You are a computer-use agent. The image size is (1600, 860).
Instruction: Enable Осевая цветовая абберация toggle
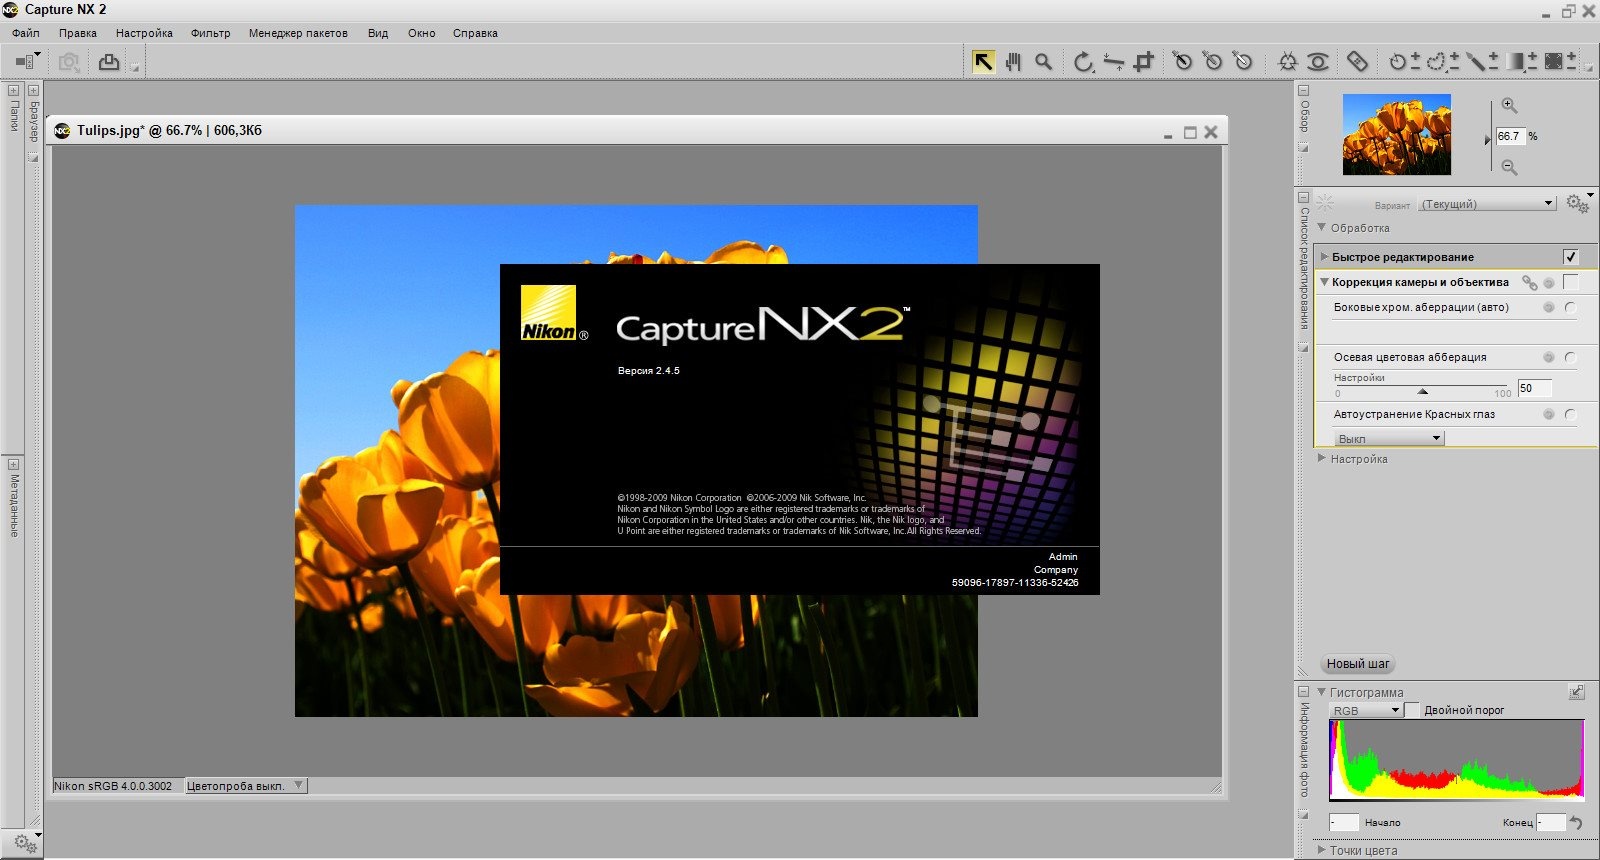[1570, 357]
